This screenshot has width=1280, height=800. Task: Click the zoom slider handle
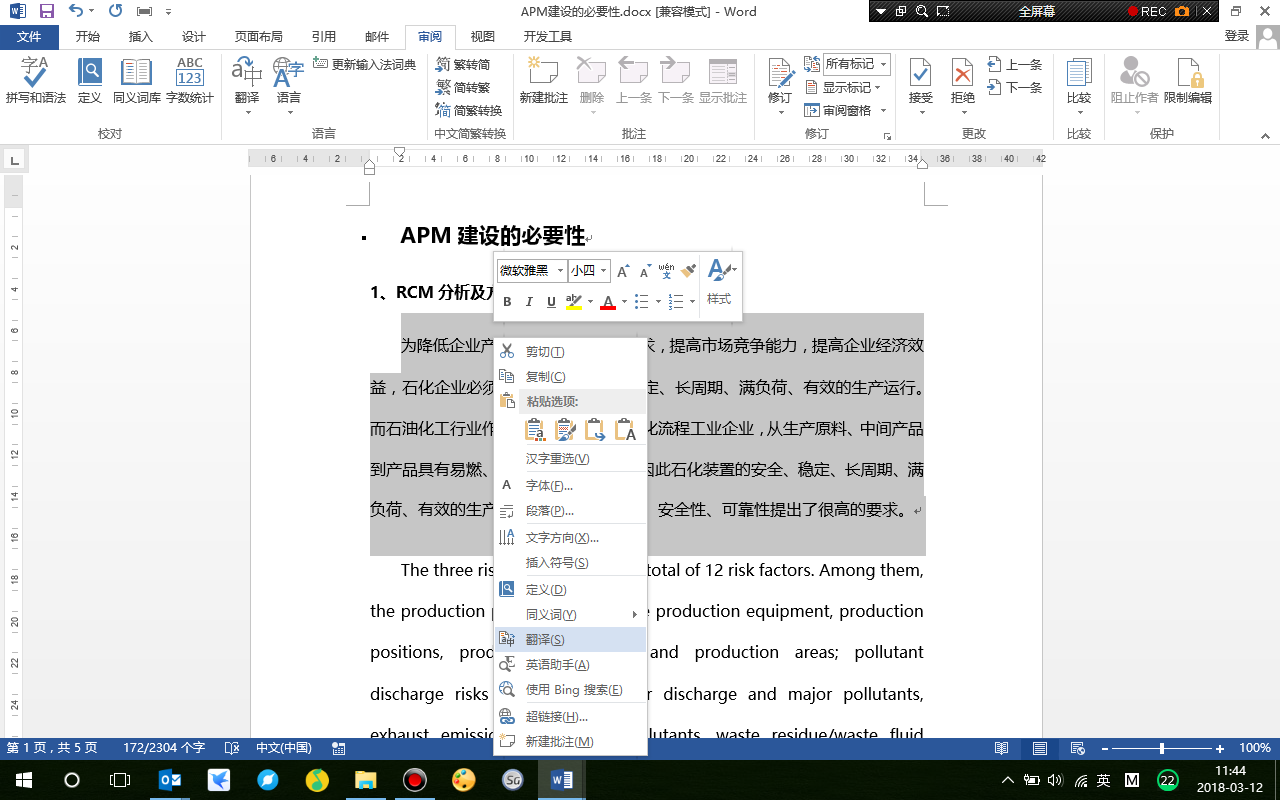[x=1161, y=748]
